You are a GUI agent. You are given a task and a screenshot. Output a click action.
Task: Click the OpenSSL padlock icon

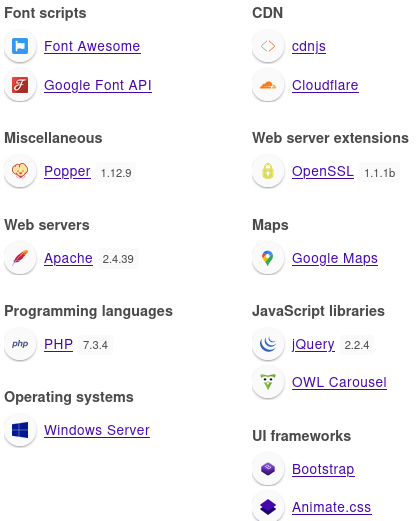tap(268, 171)
